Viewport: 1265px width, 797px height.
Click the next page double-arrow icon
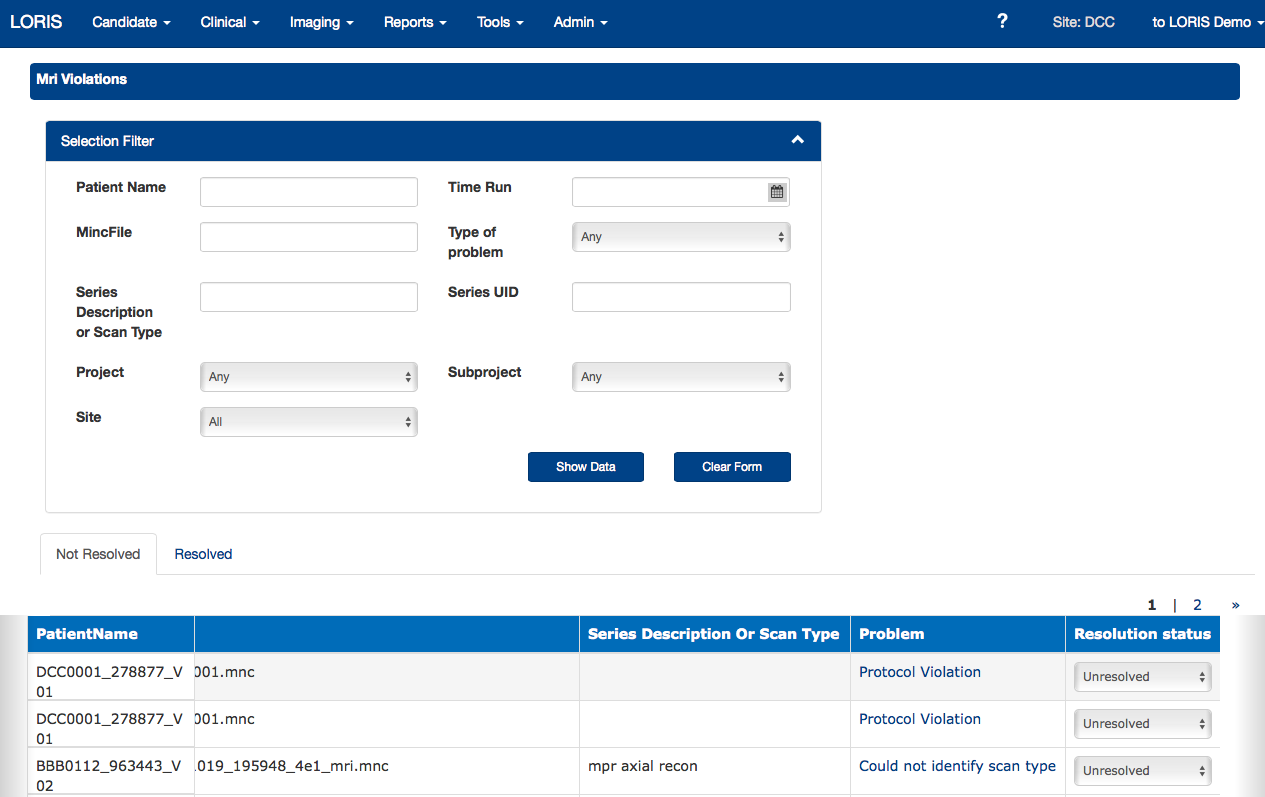coord(1236,605)
